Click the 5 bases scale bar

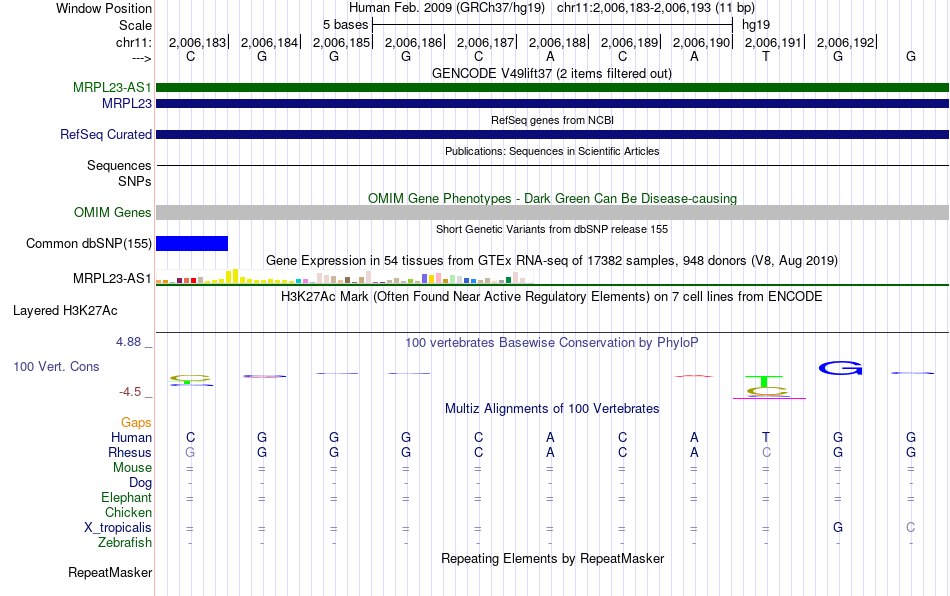tap(553, 25)
